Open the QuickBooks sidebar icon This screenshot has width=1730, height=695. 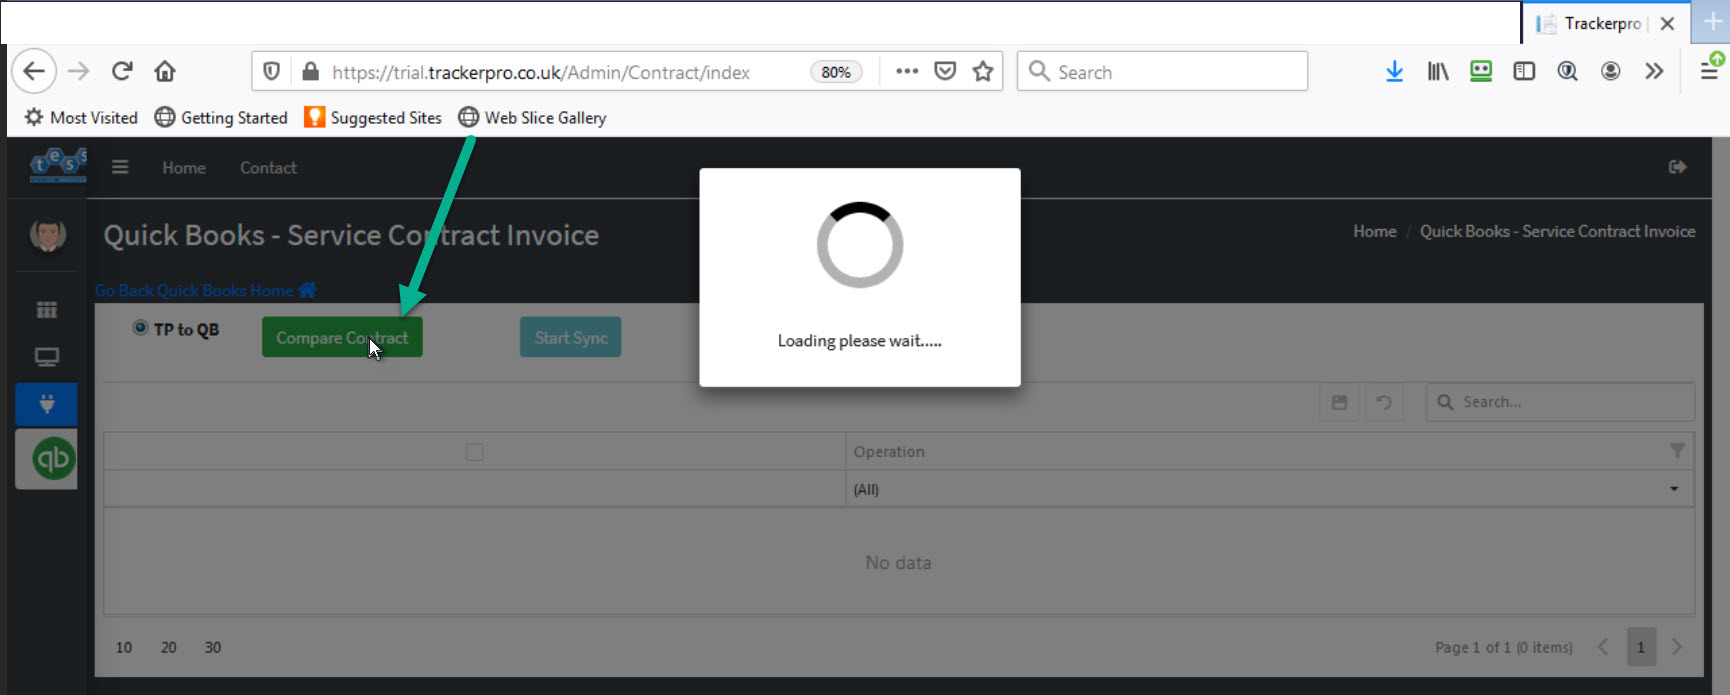[x=53, y=459]
